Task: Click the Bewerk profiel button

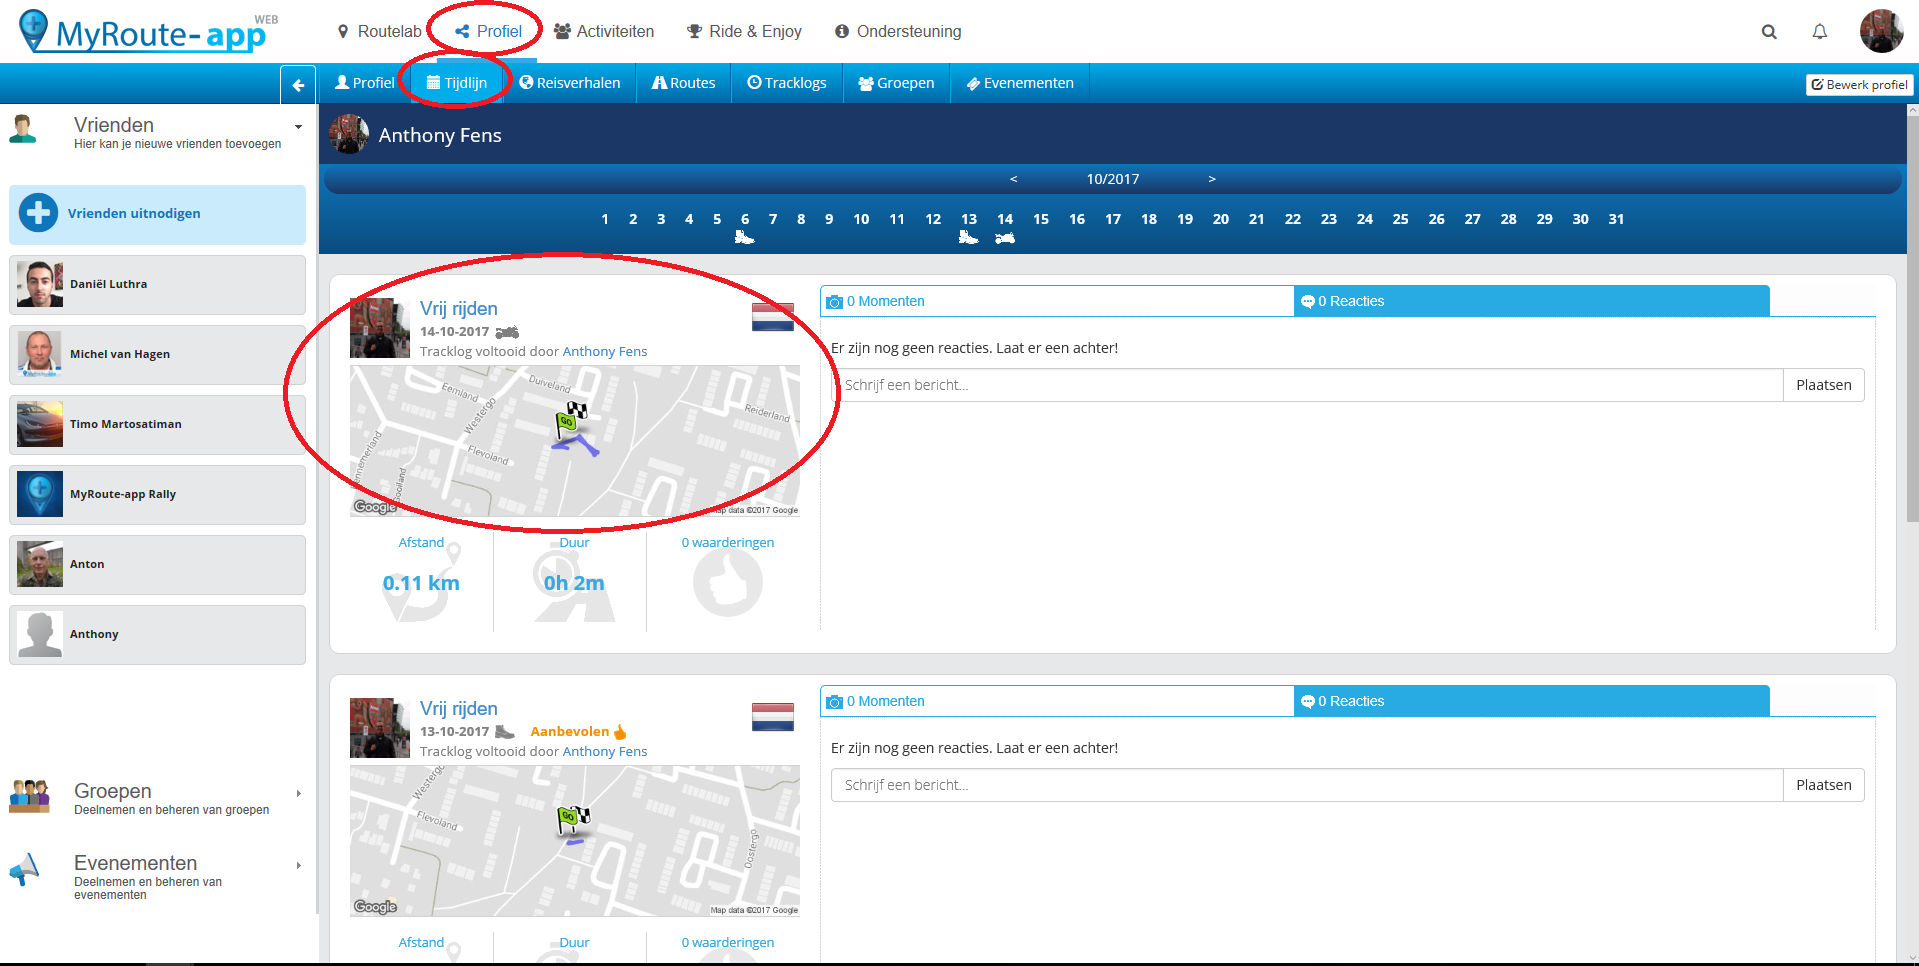Action: click(x=1859, y=85)
